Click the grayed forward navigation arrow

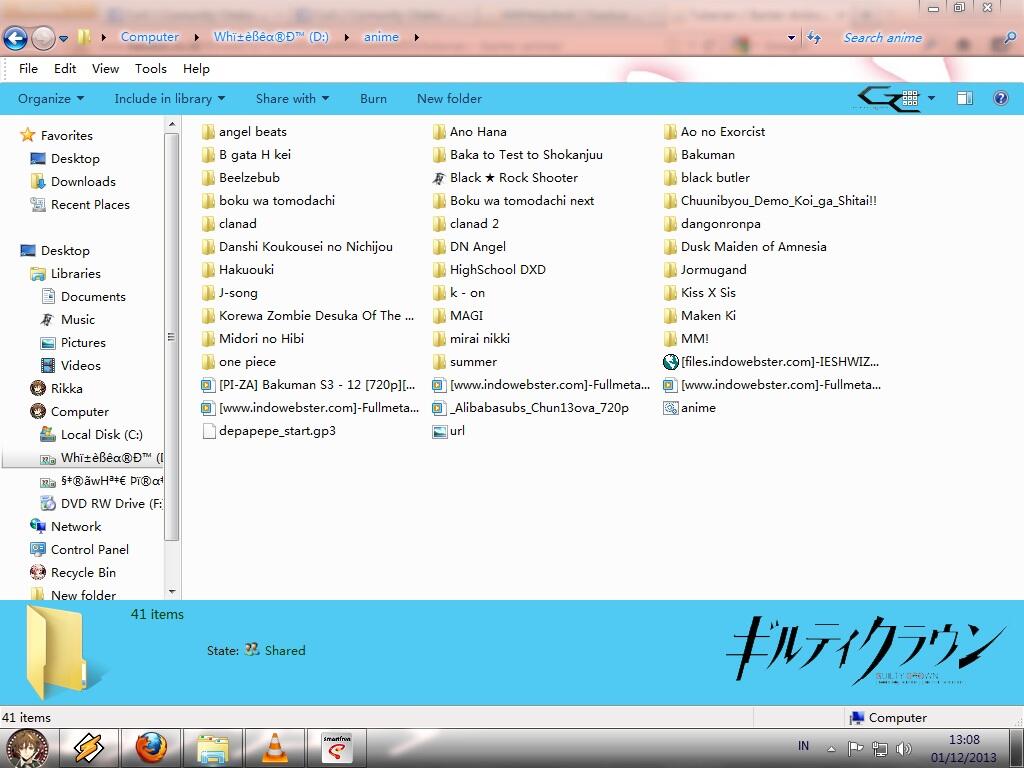point(43,38)
